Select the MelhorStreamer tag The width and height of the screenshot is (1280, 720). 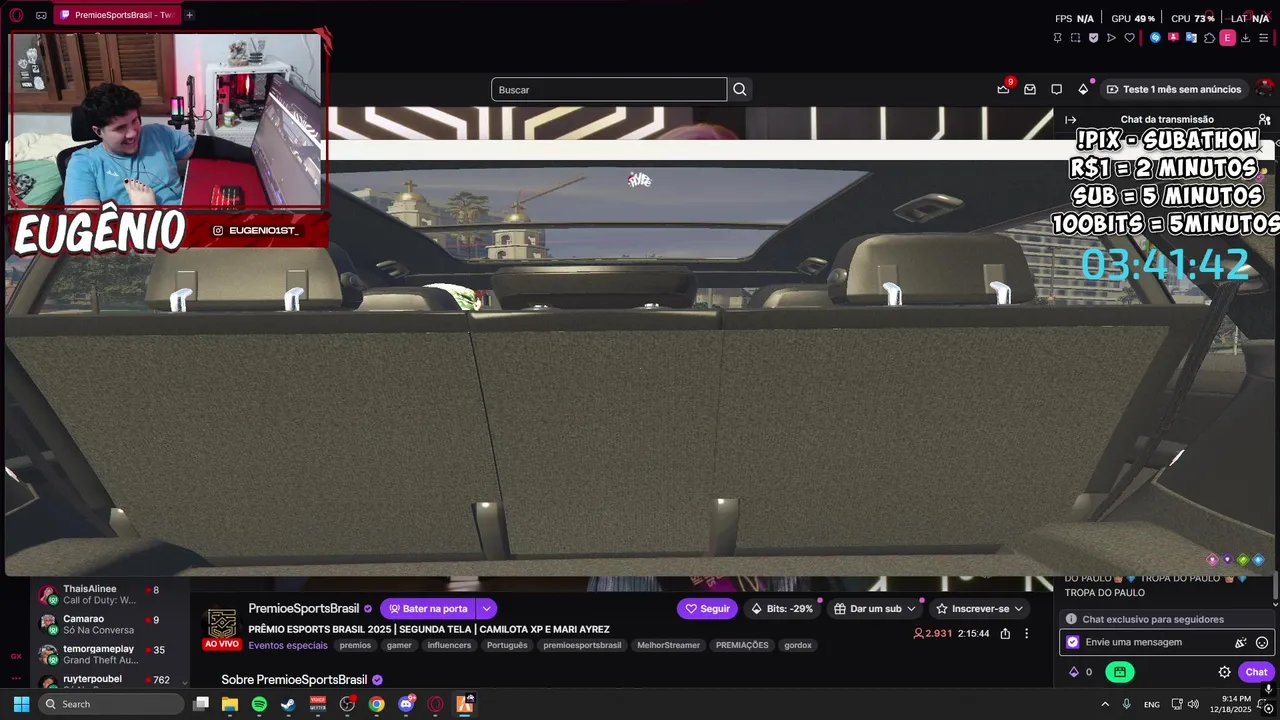pyautogui.click(x=668, y=645)
